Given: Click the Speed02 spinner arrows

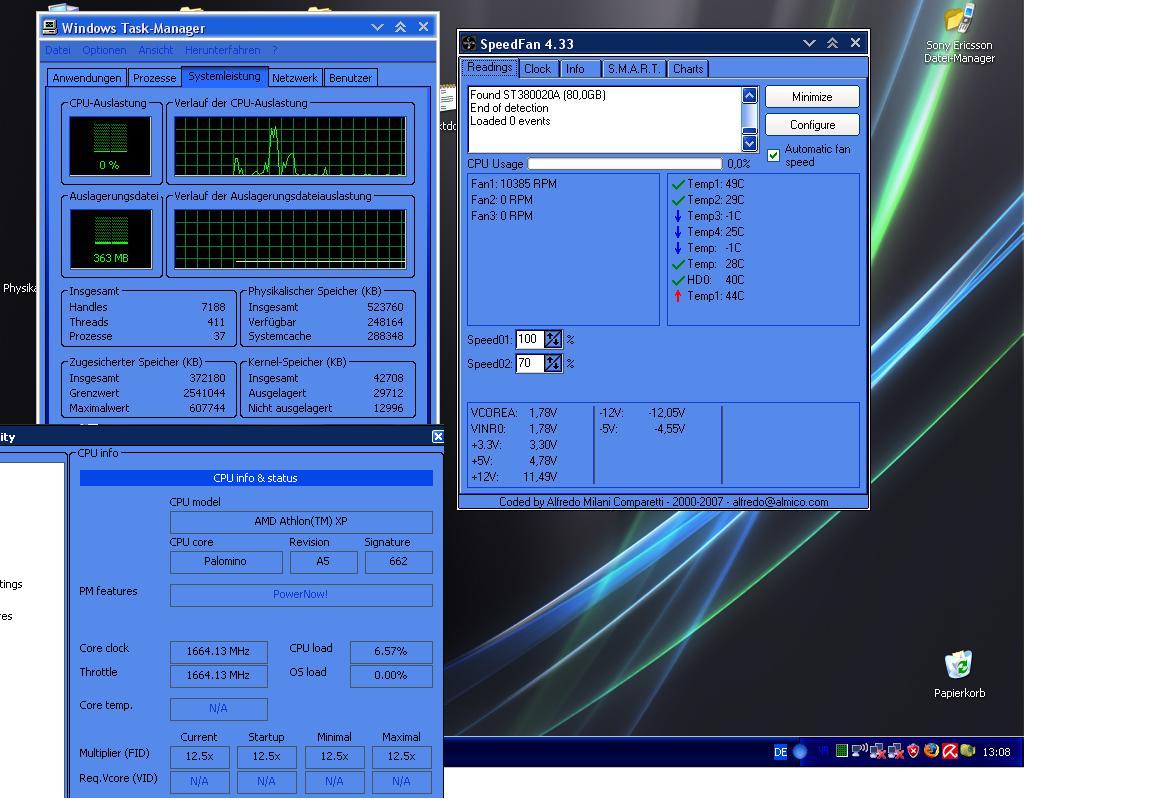Looking at the screenshot, I should pyautogui.click(x=553, y=363).
